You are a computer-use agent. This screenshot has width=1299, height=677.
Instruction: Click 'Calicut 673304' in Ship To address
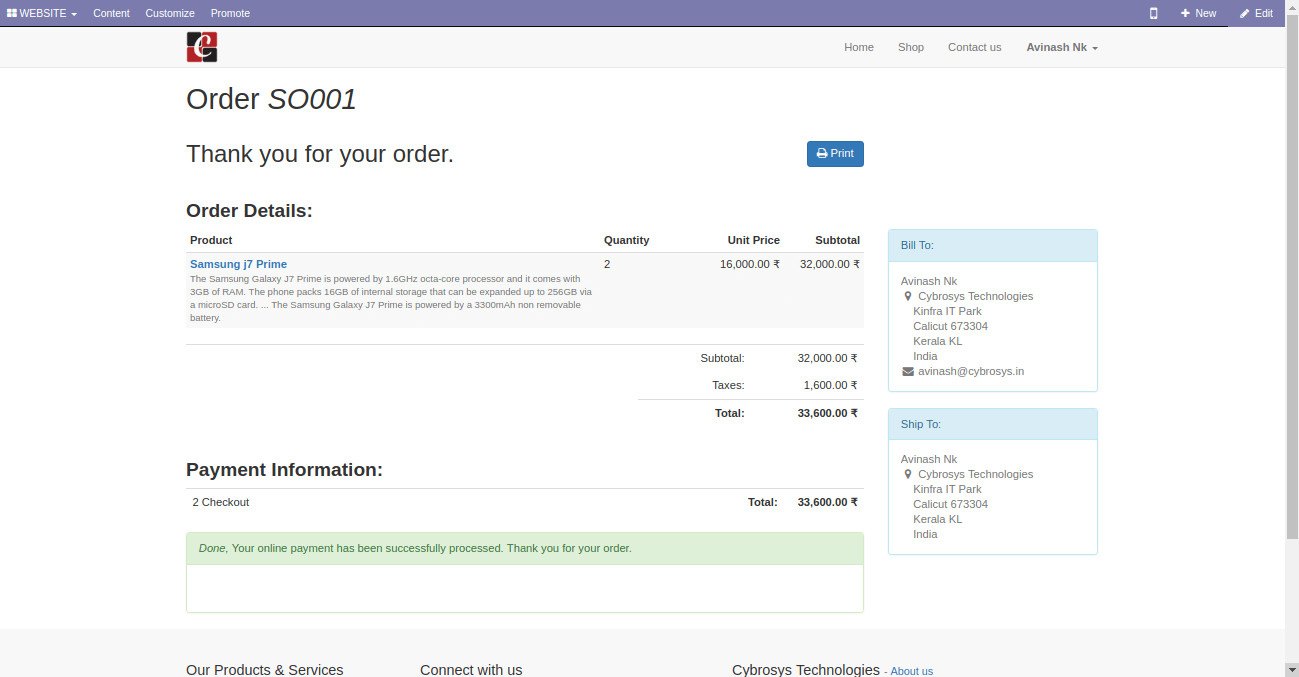[950, 504]
